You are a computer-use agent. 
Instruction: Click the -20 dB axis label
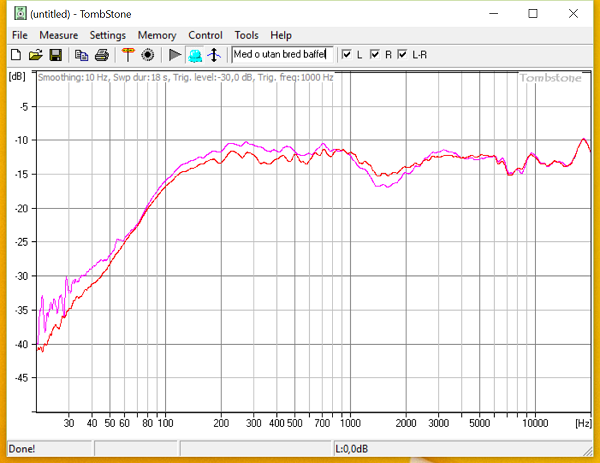21,209
